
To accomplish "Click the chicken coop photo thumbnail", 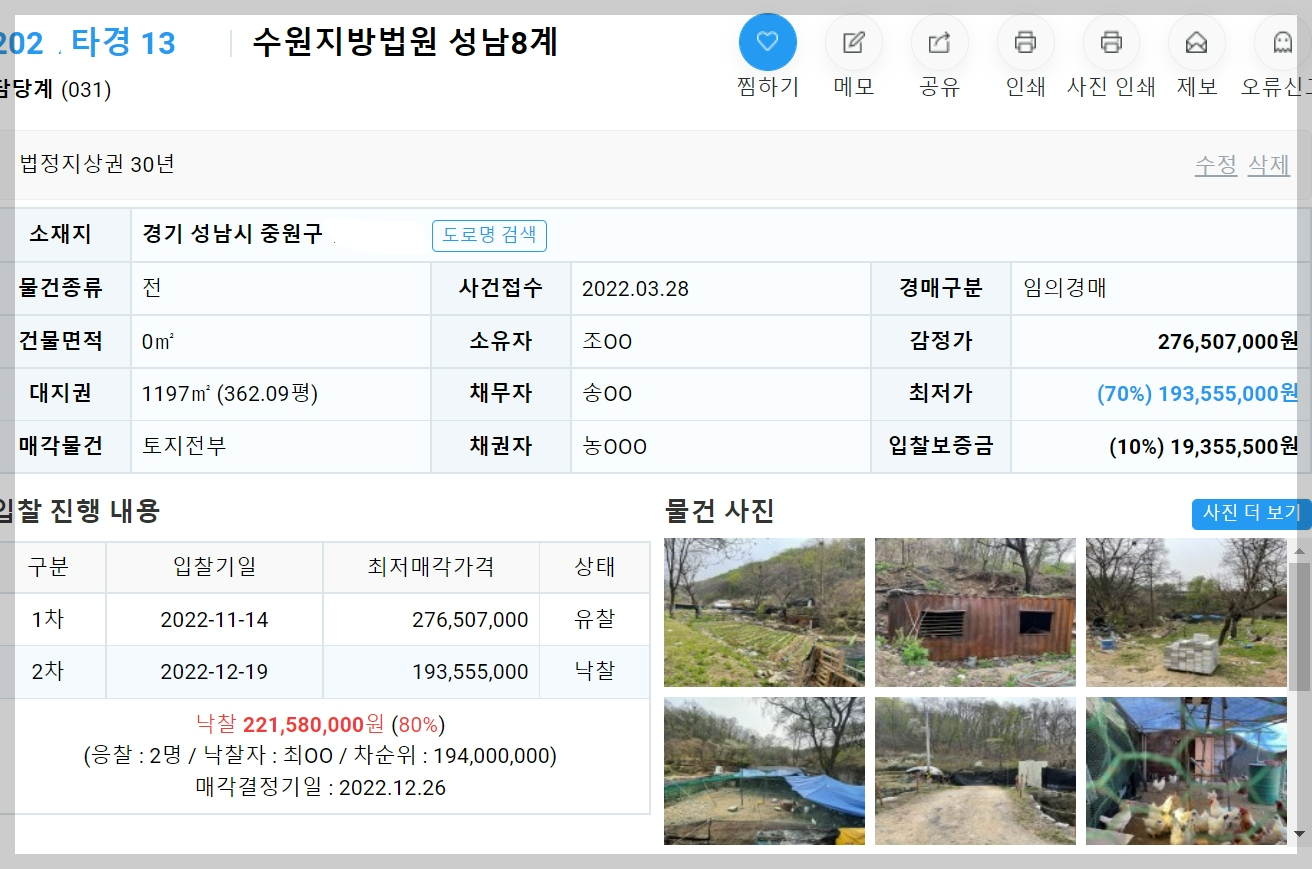I will [x=1186, y=770].
